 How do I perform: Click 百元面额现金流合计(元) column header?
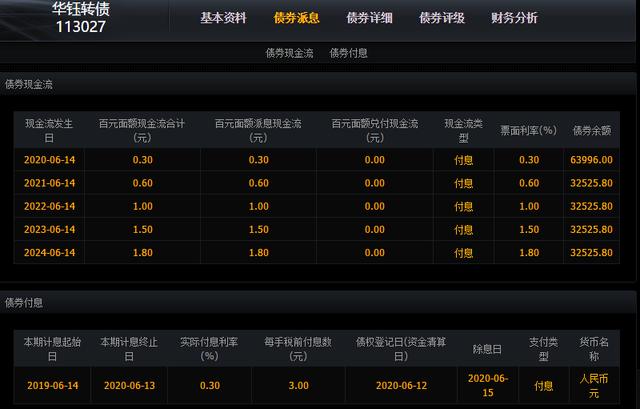(142, 131)
